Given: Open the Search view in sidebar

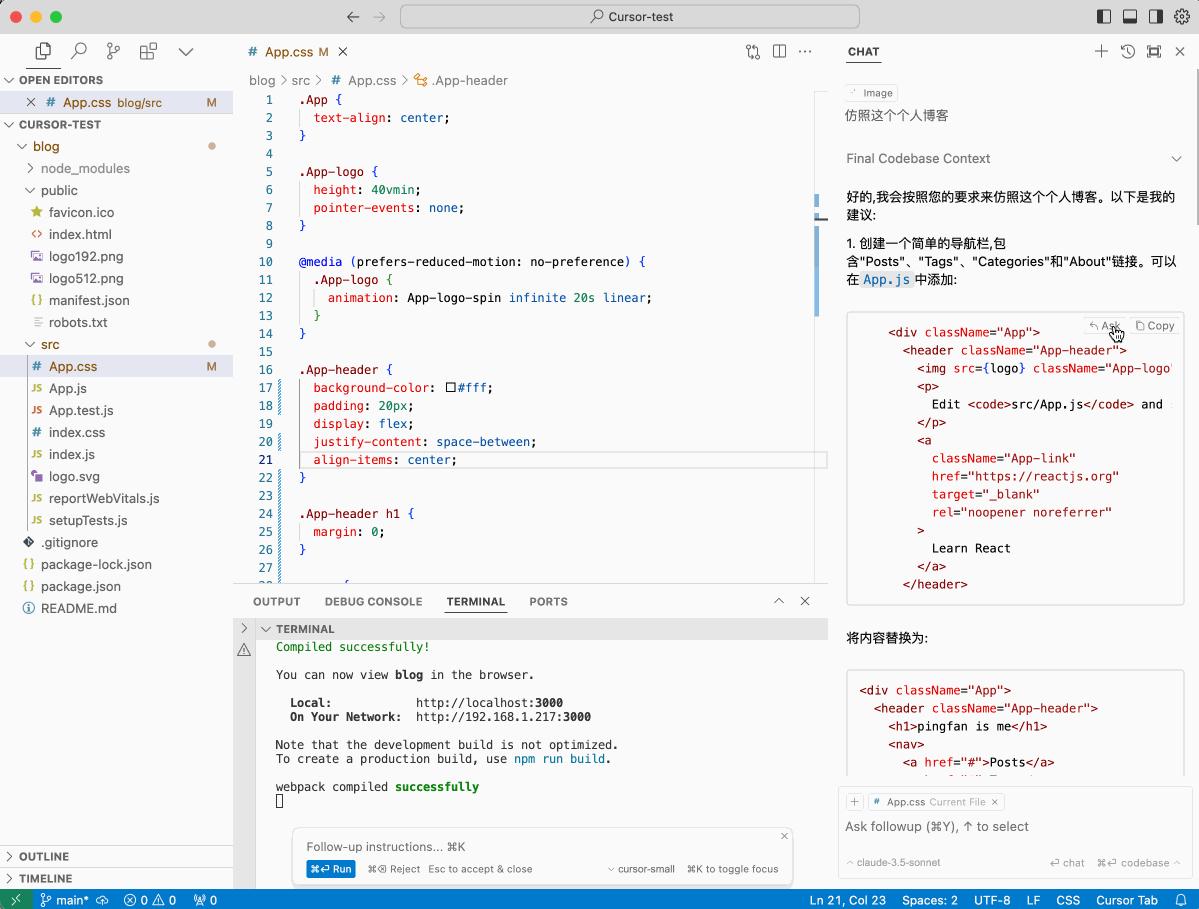Looking at the screenshot, I should point(79,51).
